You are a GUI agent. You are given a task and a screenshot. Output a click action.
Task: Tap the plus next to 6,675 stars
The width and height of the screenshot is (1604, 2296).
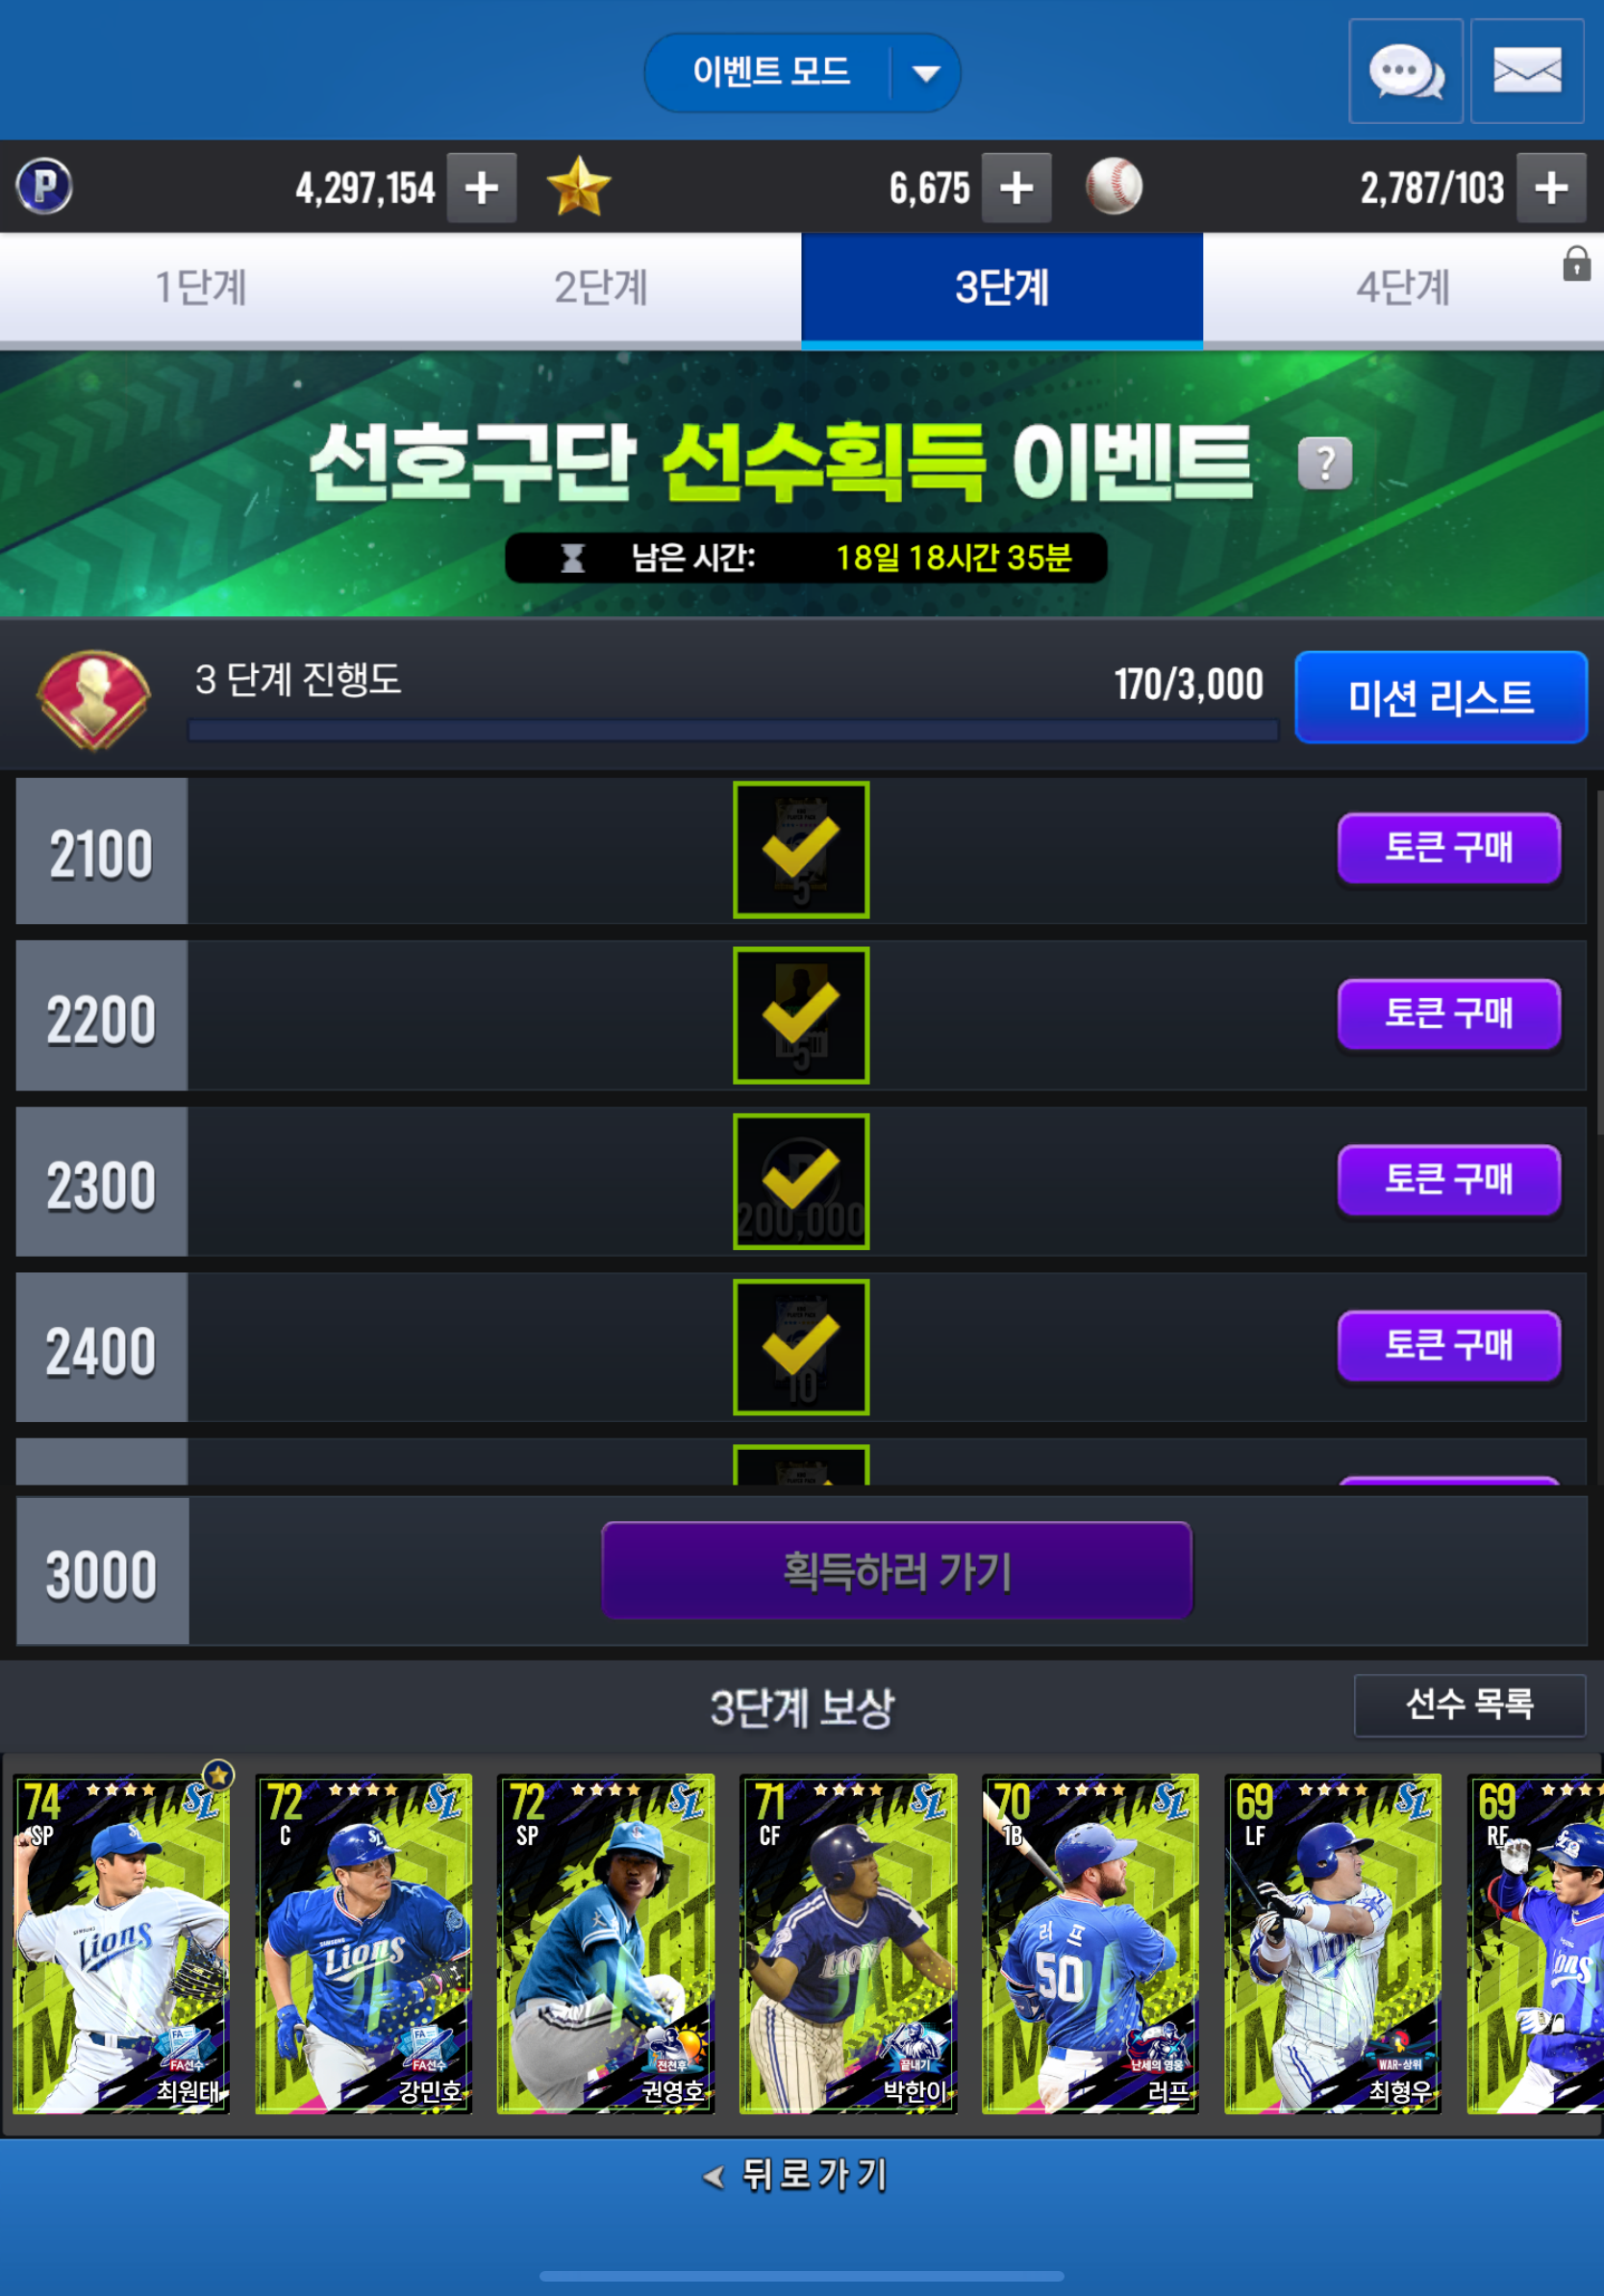pos(1016,187)
